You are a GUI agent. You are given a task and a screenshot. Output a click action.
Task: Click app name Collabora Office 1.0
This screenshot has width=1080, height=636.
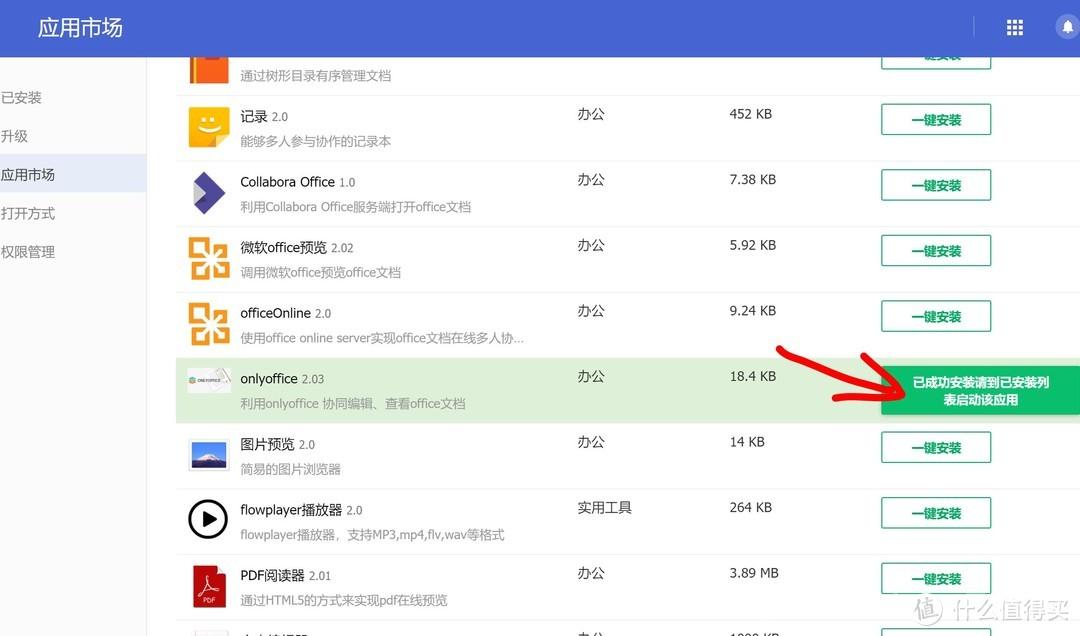click(298, 182)
